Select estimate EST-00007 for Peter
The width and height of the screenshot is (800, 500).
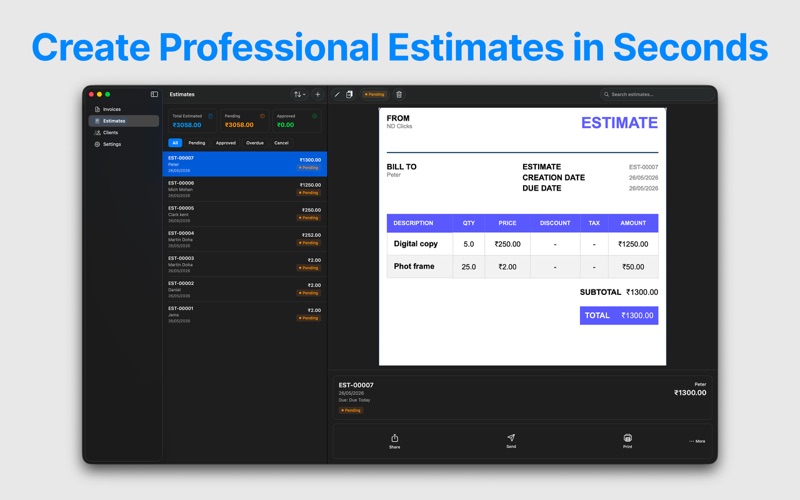click(x=245, y=164)
